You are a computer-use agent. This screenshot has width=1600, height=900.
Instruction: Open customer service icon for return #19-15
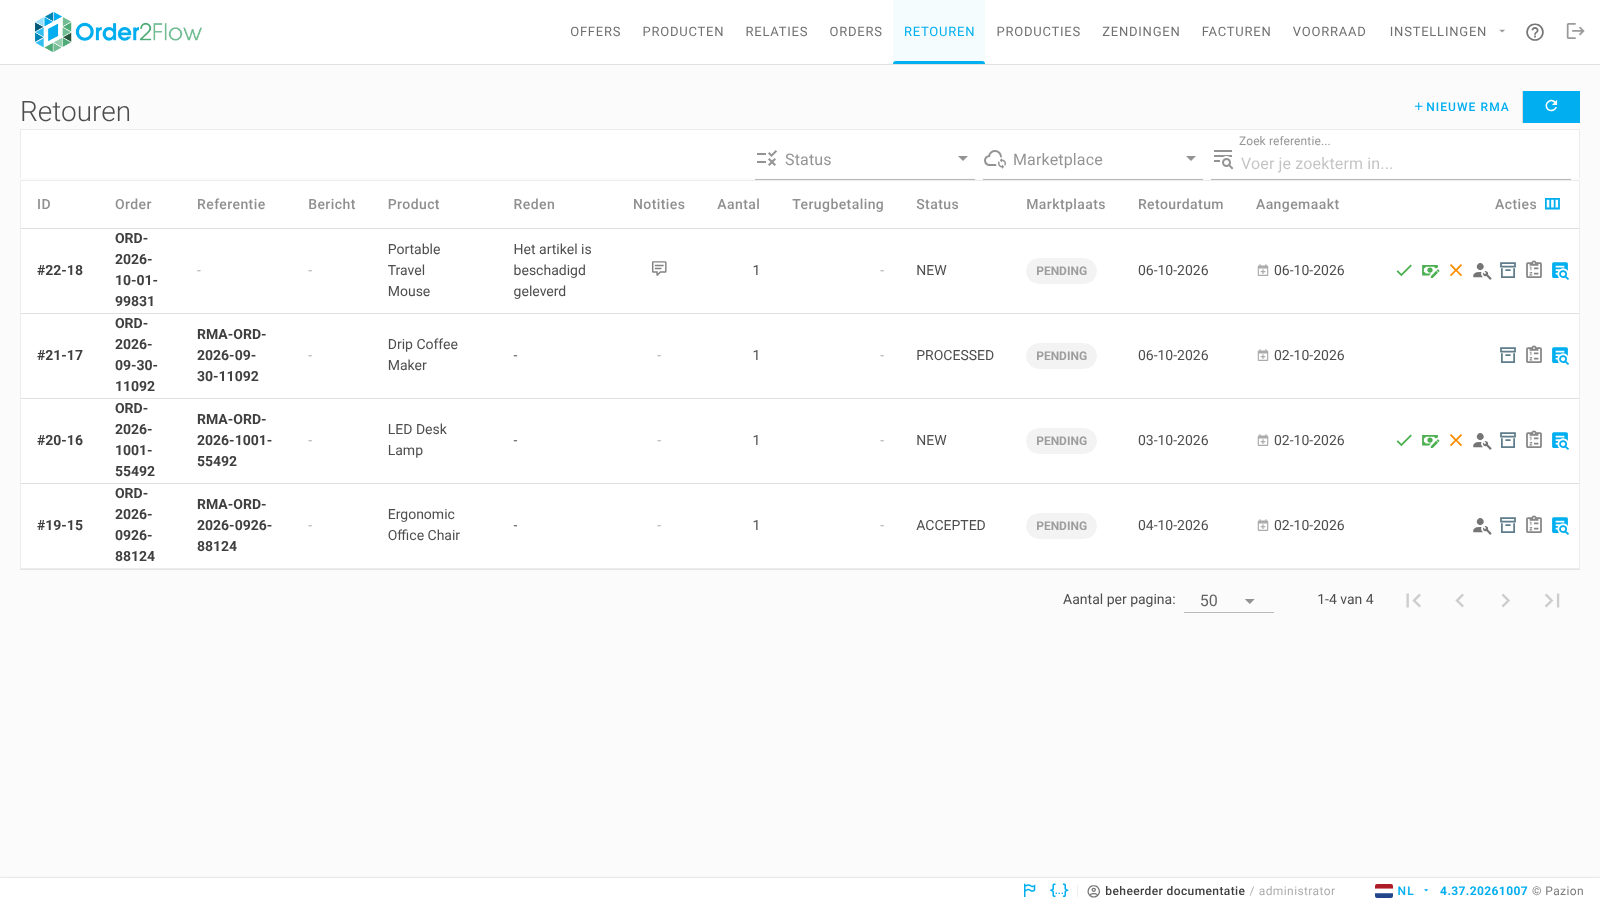pos(1482,526)
